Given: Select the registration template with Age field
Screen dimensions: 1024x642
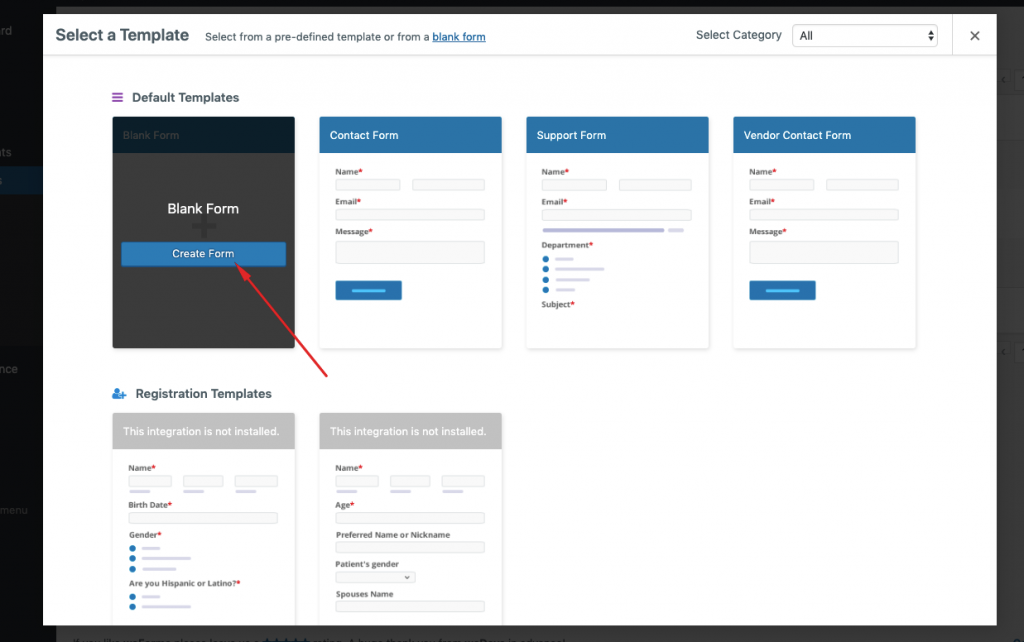Looking at the screenshot, I should pos(410,519).
